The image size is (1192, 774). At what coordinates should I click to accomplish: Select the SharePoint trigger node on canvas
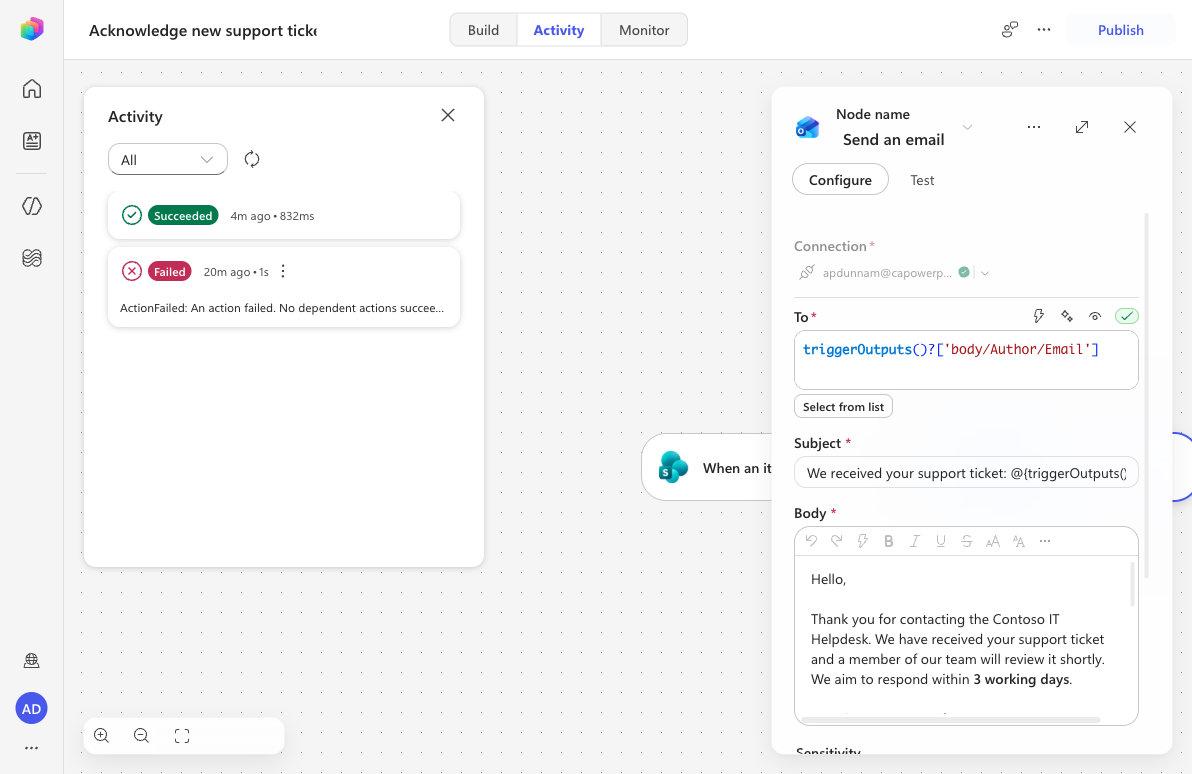(x=707, y=467)
